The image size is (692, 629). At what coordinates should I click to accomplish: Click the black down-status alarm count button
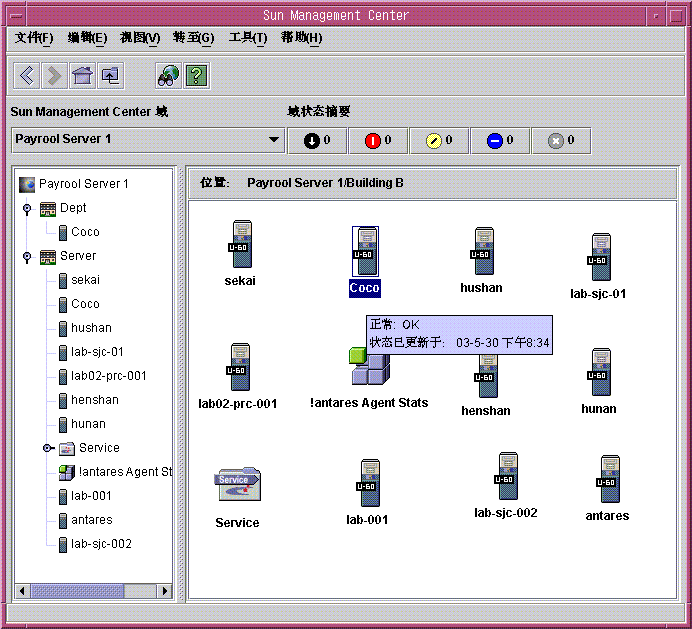pos(317,141)
